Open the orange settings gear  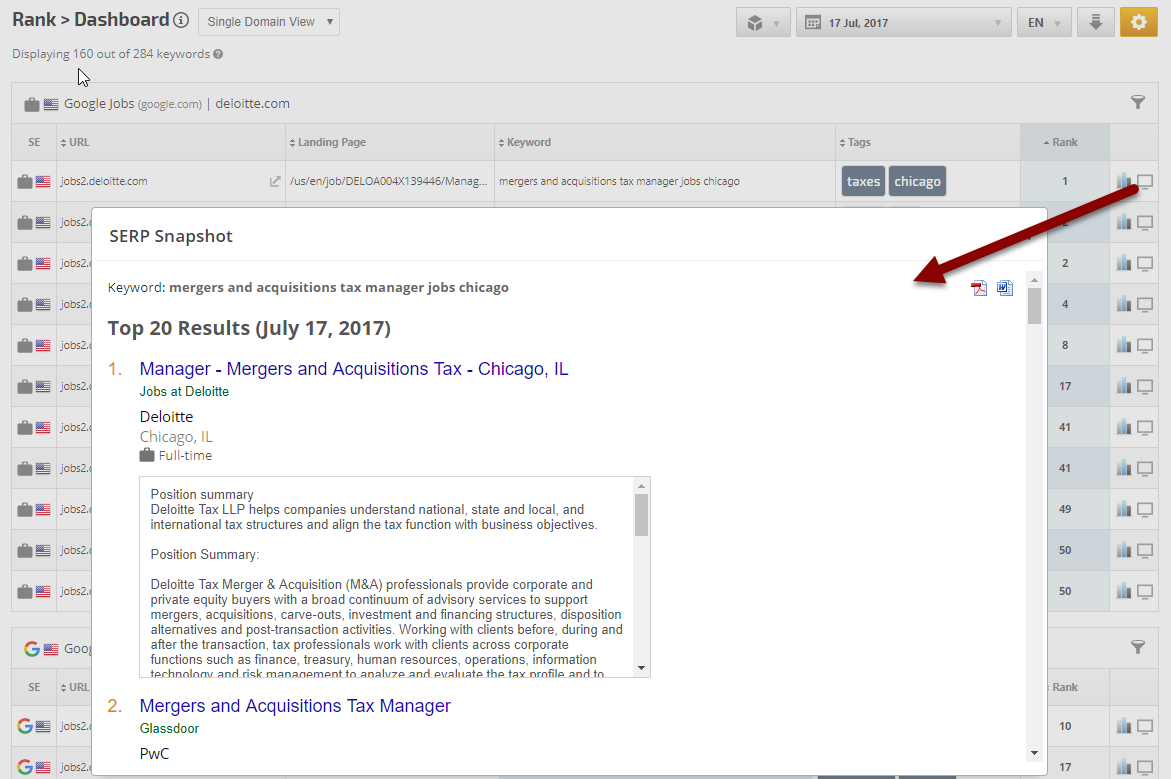1138,22
